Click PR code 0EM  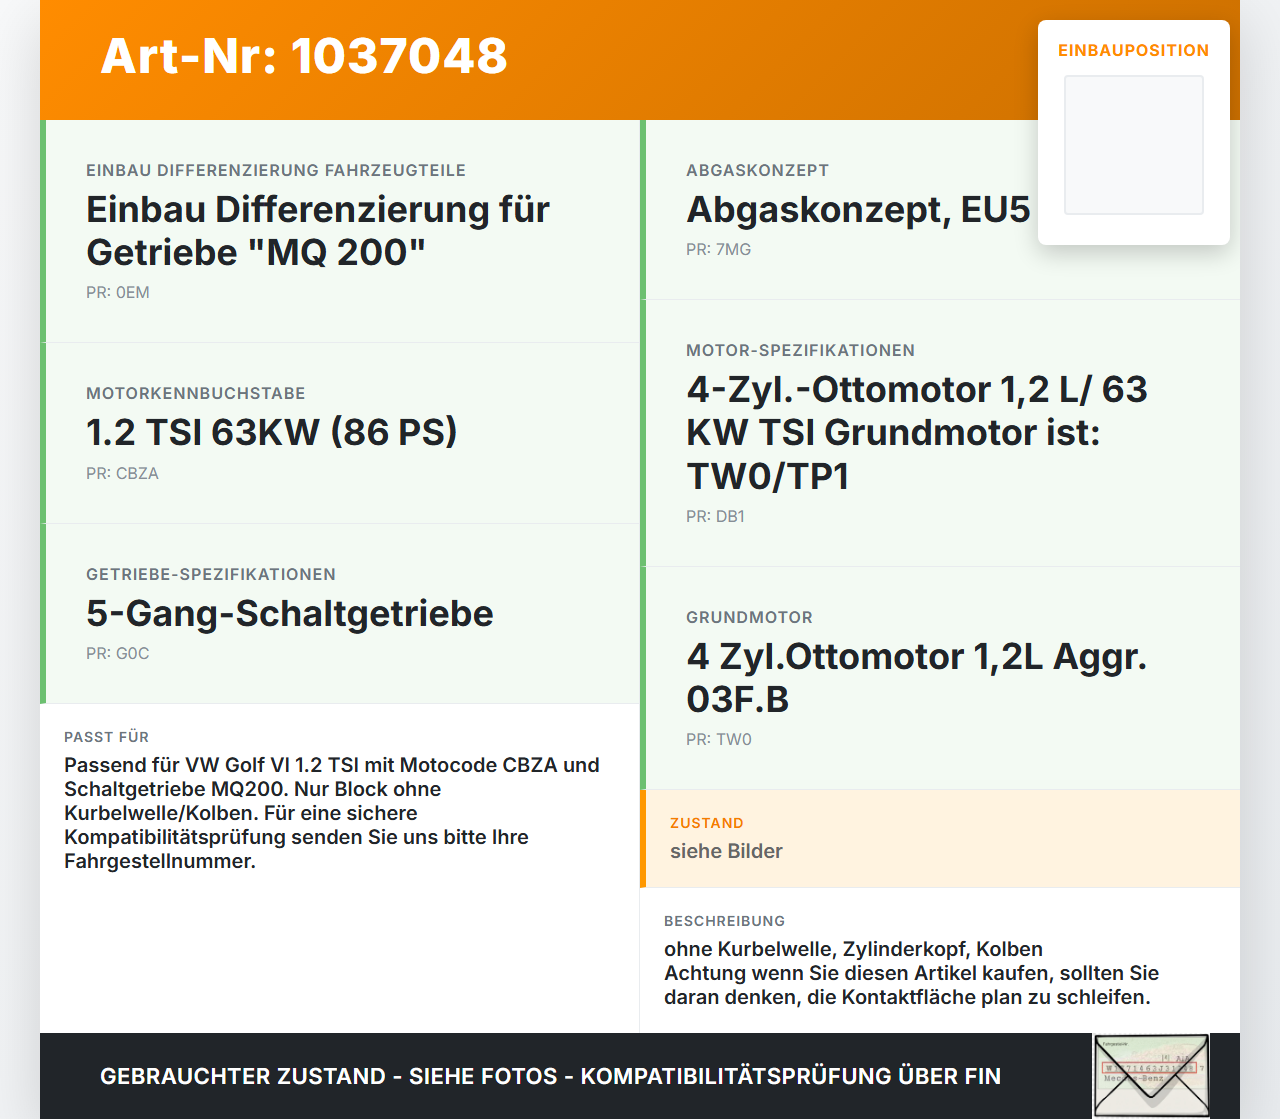(118, 293)
